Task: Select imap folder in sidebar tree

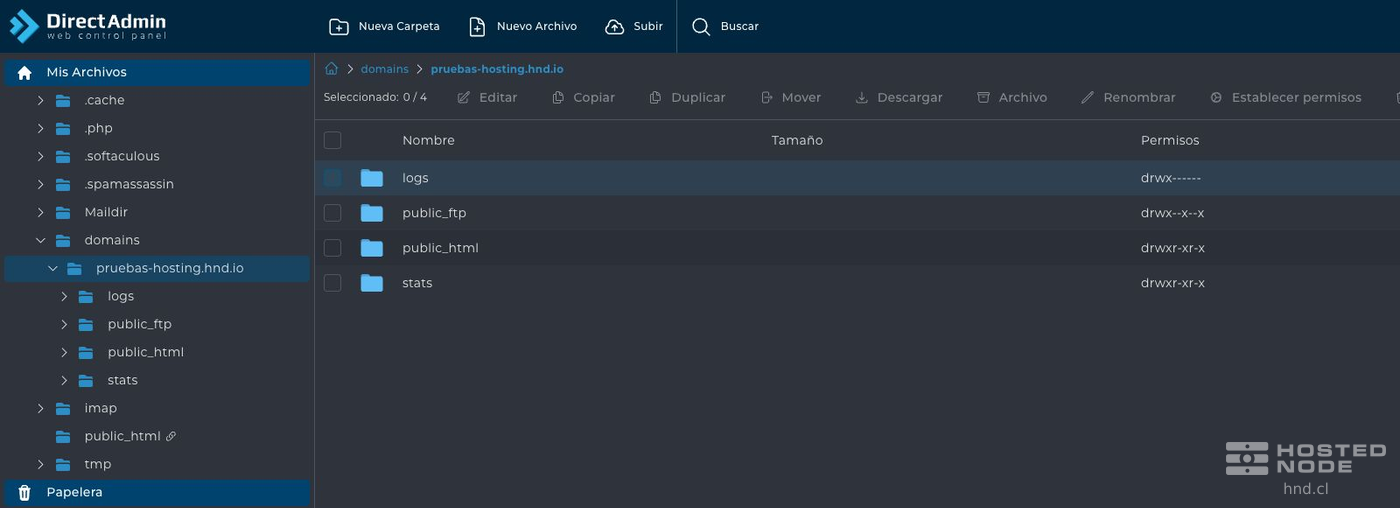Action: (x=101, y=409)
